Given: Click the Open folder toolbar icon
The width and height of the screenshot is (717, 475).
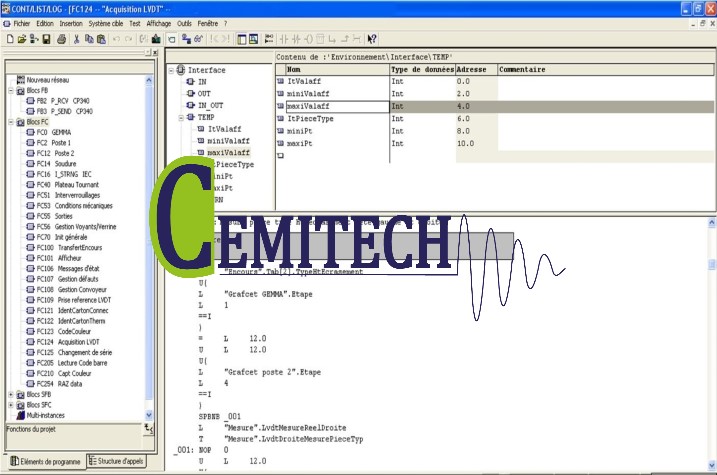Looking at the screenshot, I should 21,39.
